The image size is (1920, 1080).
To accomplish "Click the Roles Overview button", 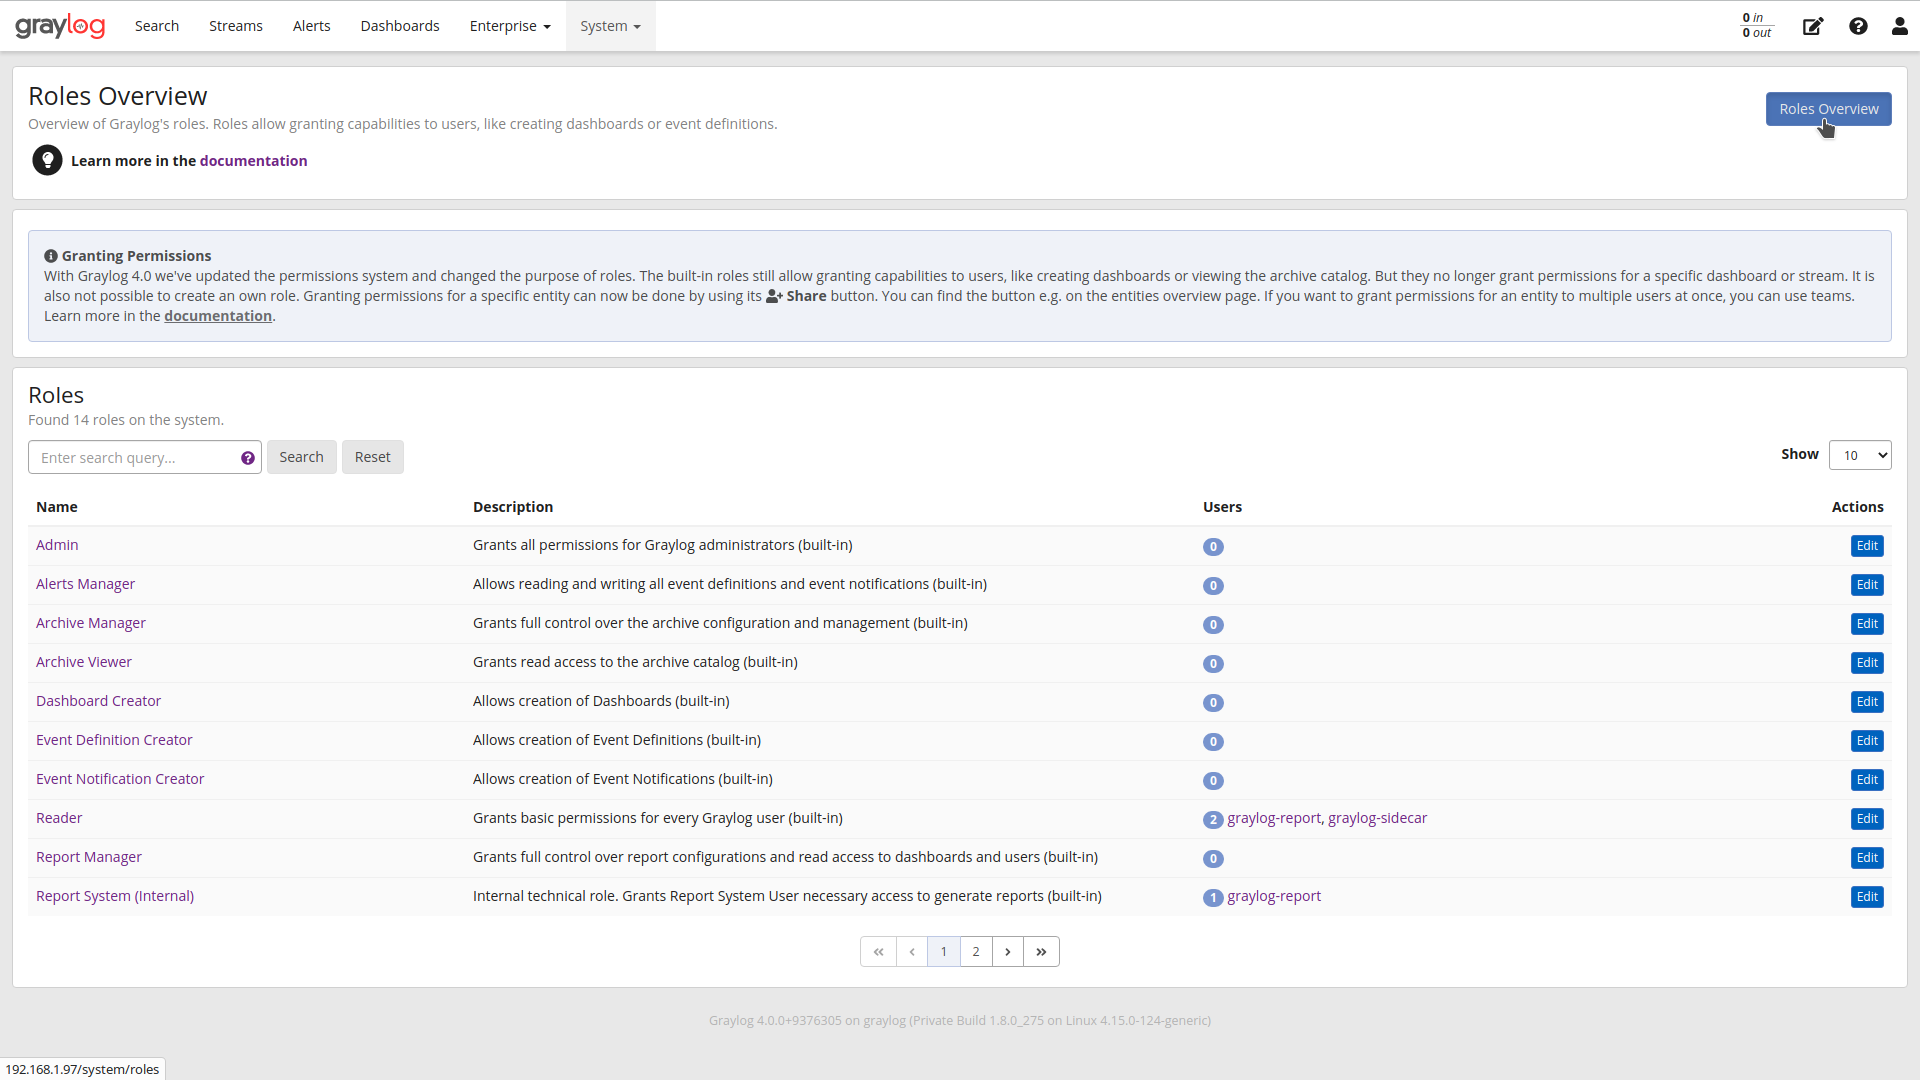I will [x=1828, y=108].
